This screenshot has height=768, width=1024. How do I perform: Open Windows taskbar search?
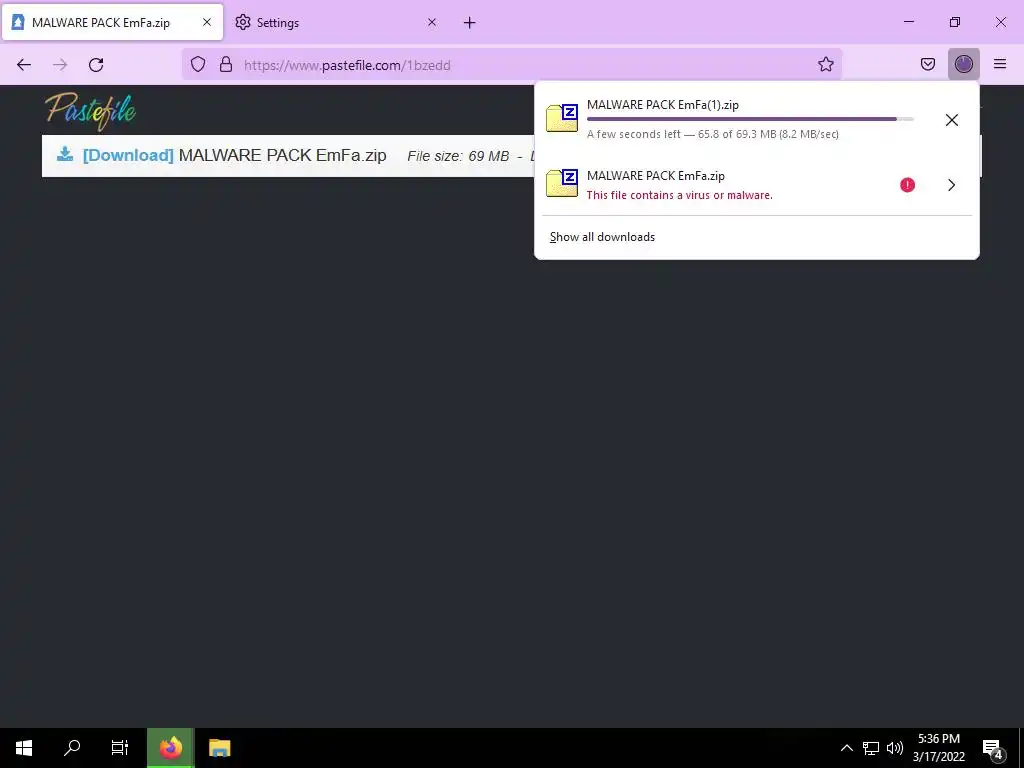(x=72, y=748)
